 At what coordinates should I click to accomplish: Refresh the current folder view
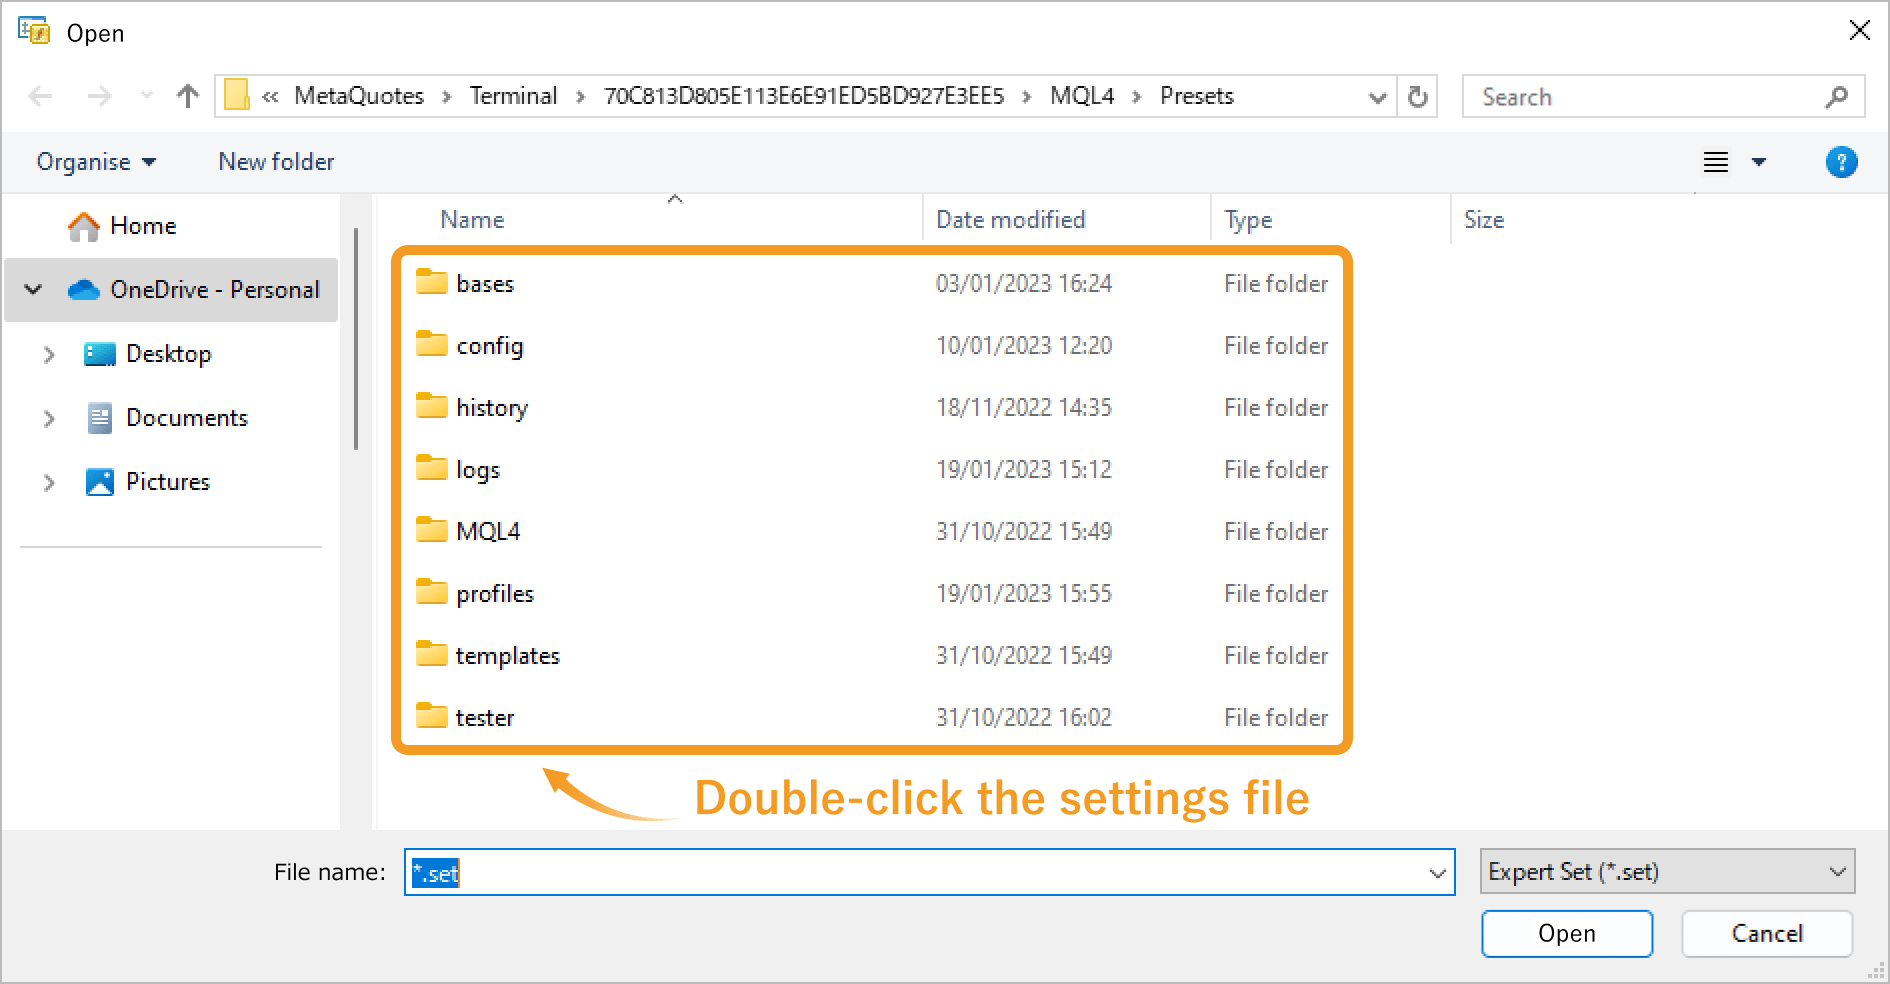[x=1417, y=96]
